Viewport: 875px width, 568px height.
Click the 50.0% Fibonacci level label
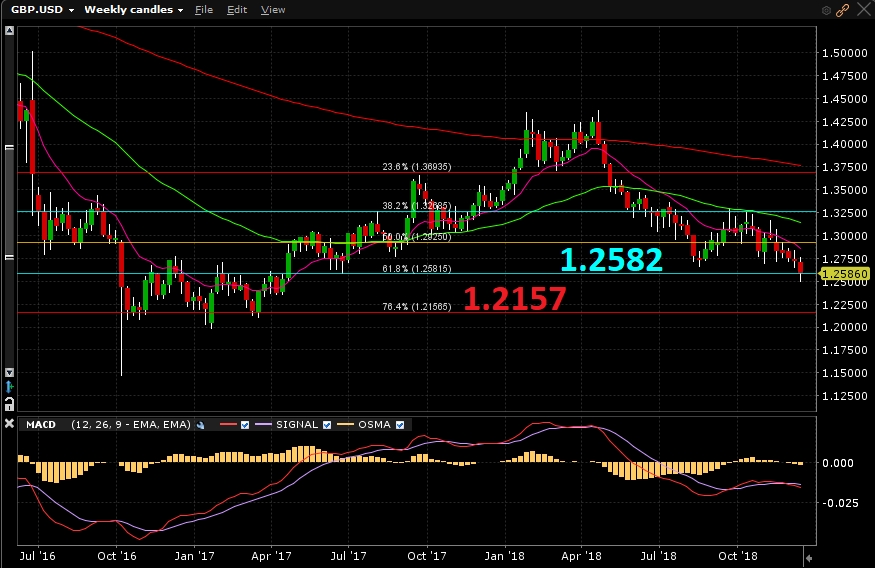(x=417, y=237)
